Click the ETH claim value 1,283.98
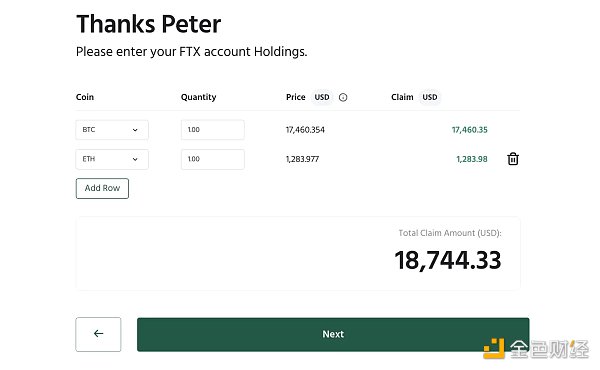 point(472,159)
